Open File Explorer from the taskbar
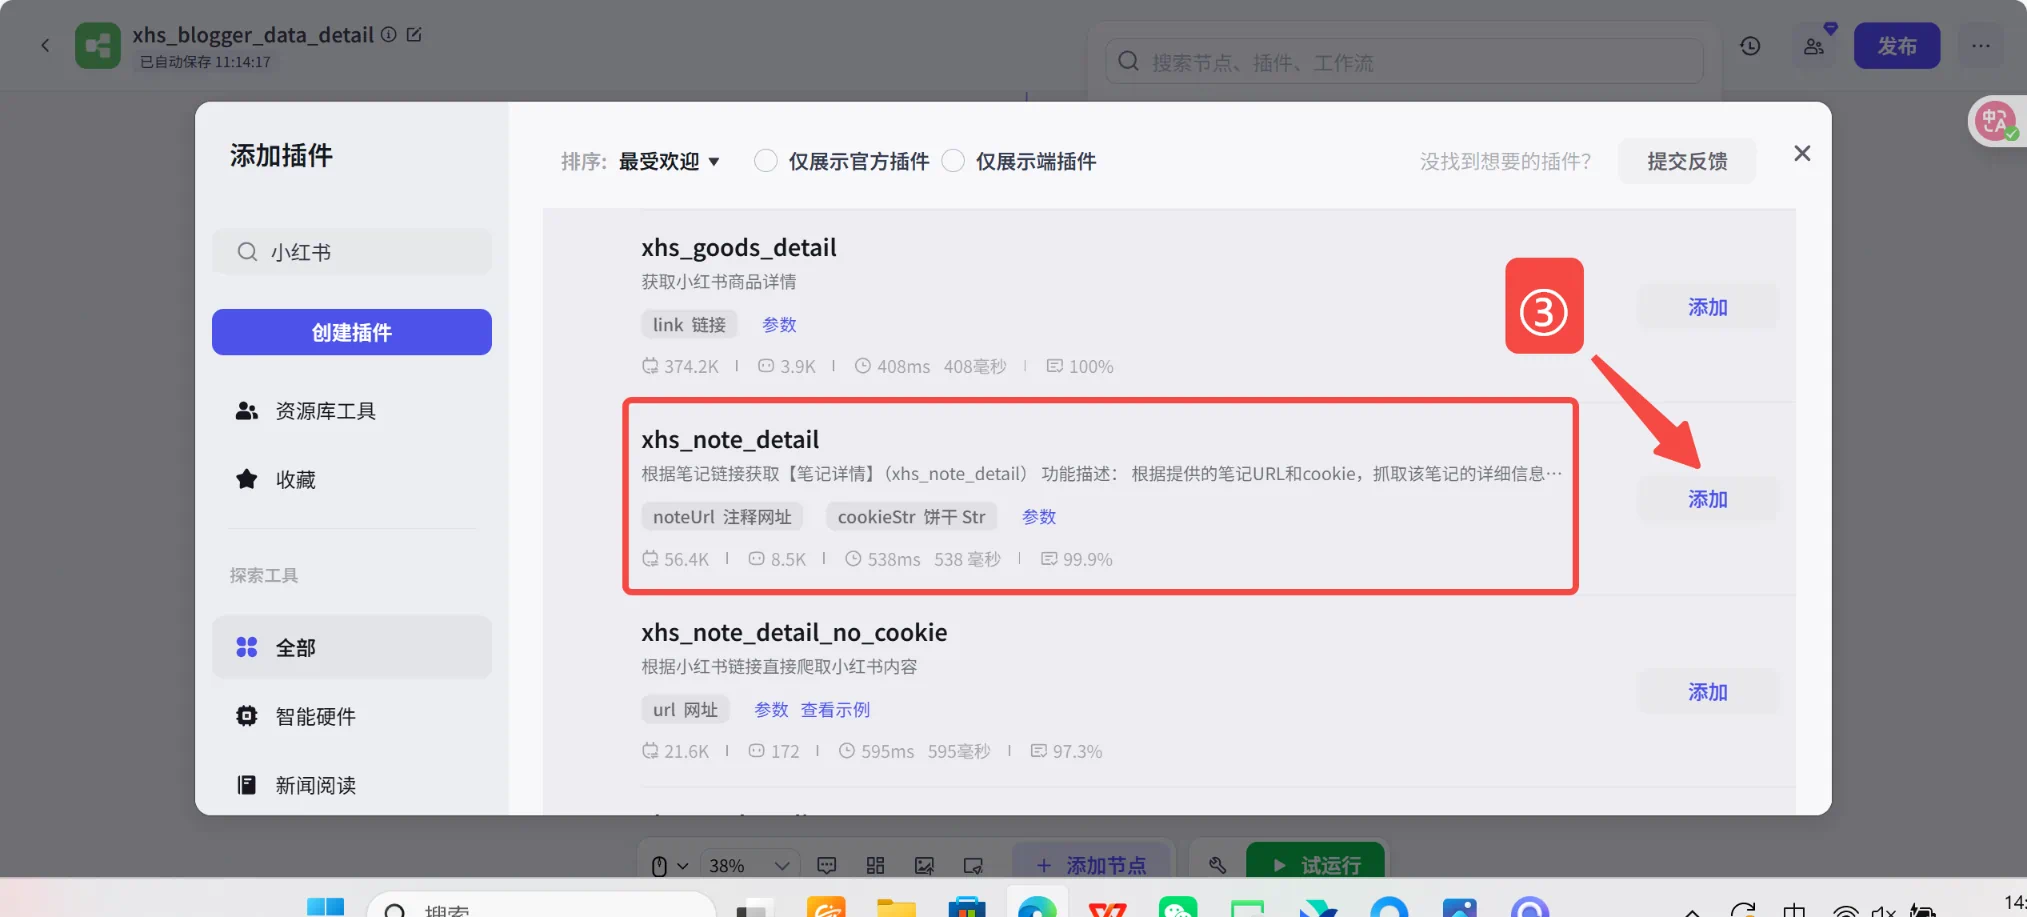The width and height of the screenshot is (2027, 917). (896, 908)
